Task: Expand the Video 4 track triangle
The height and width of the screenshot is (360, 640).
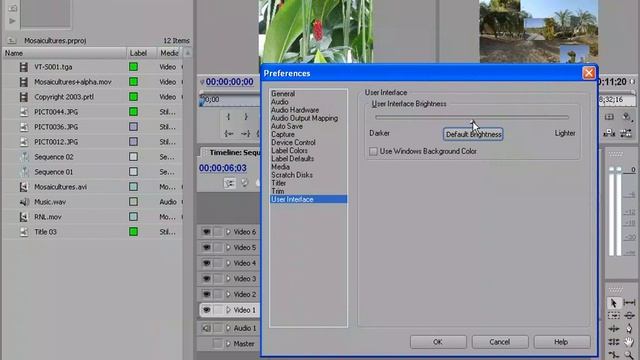Action: (228, 263)
